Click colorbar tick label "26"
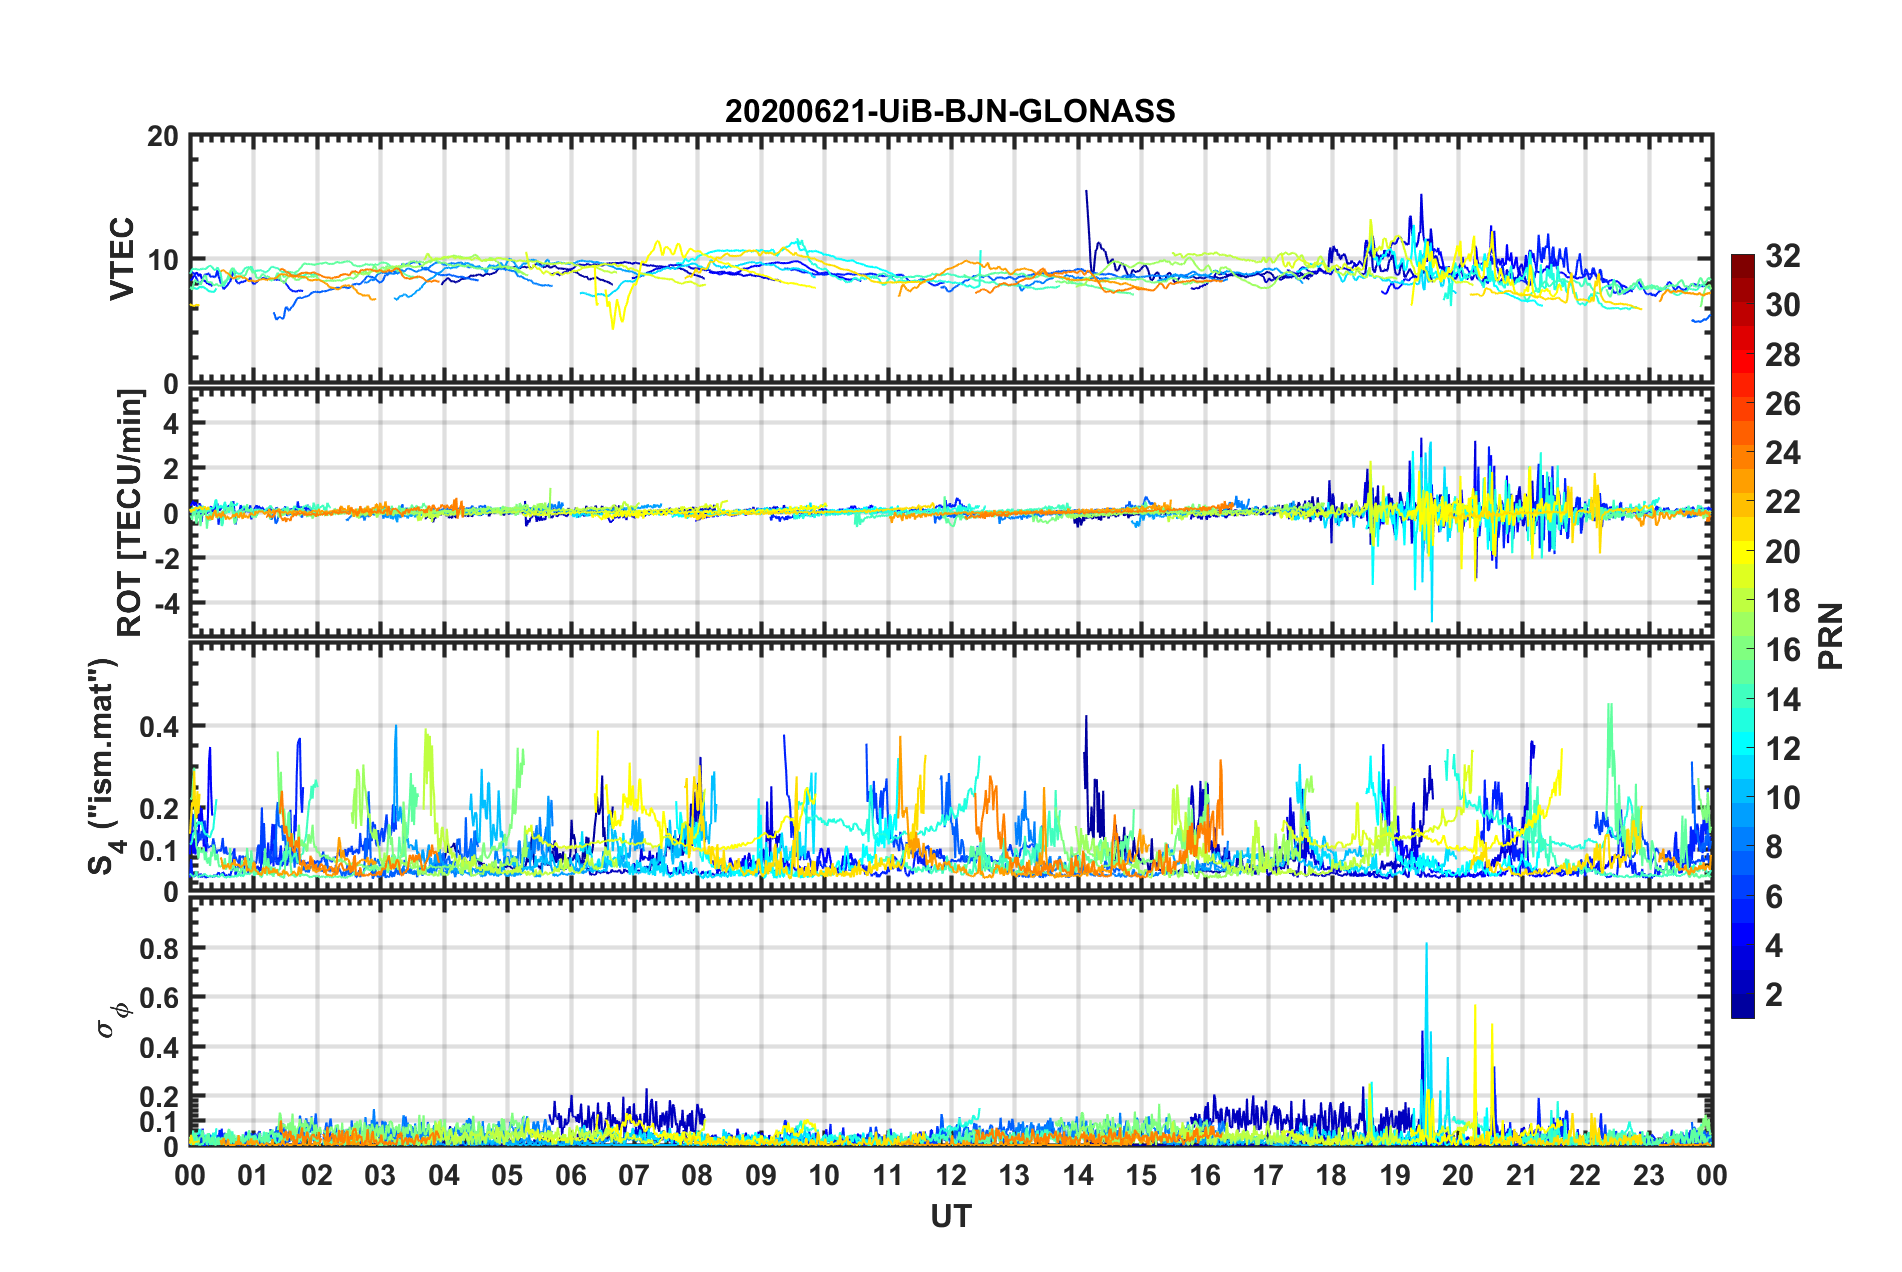 [1783, 404]
